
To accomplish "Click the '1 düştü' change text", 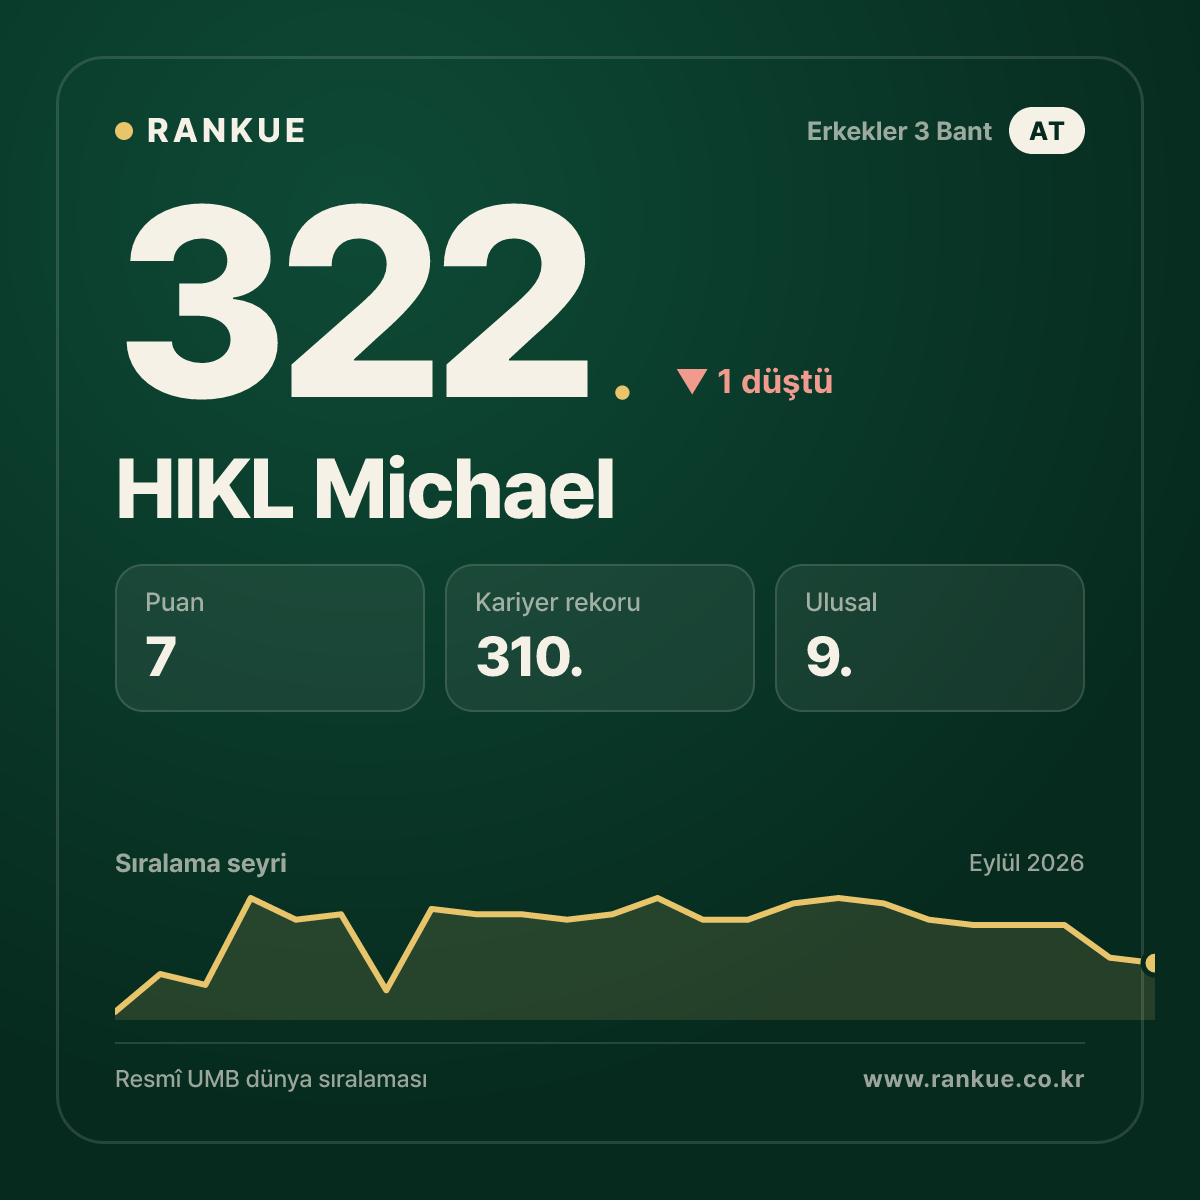I will click(x=775, y=381).
